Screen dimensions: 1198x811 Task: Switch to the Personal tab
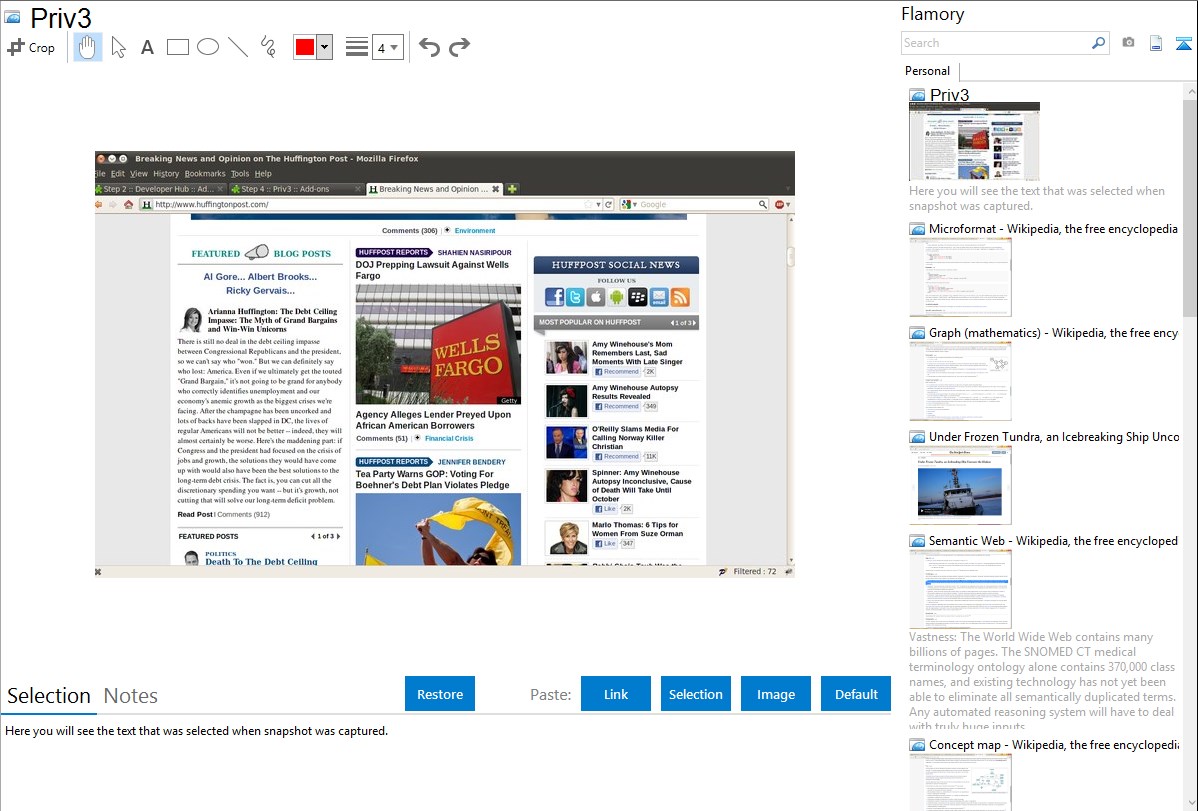click(928, 71)
